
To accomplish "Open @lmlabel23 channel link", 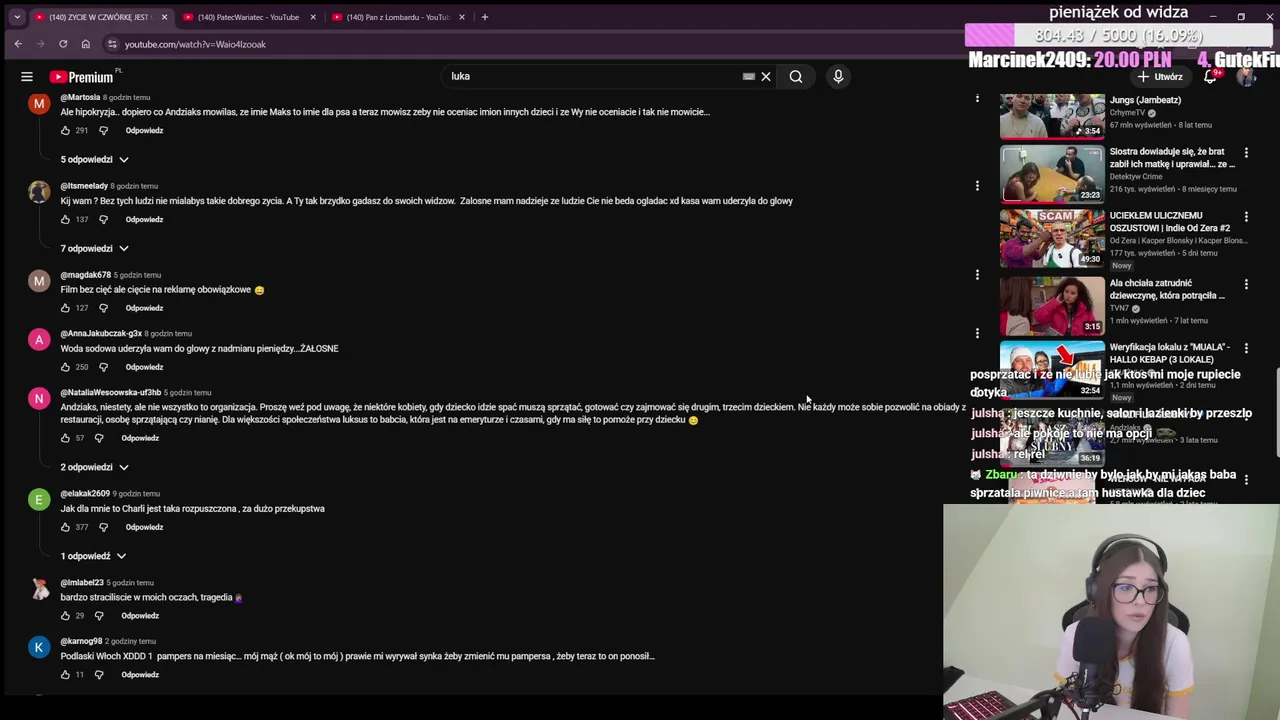I will (82, 583).
